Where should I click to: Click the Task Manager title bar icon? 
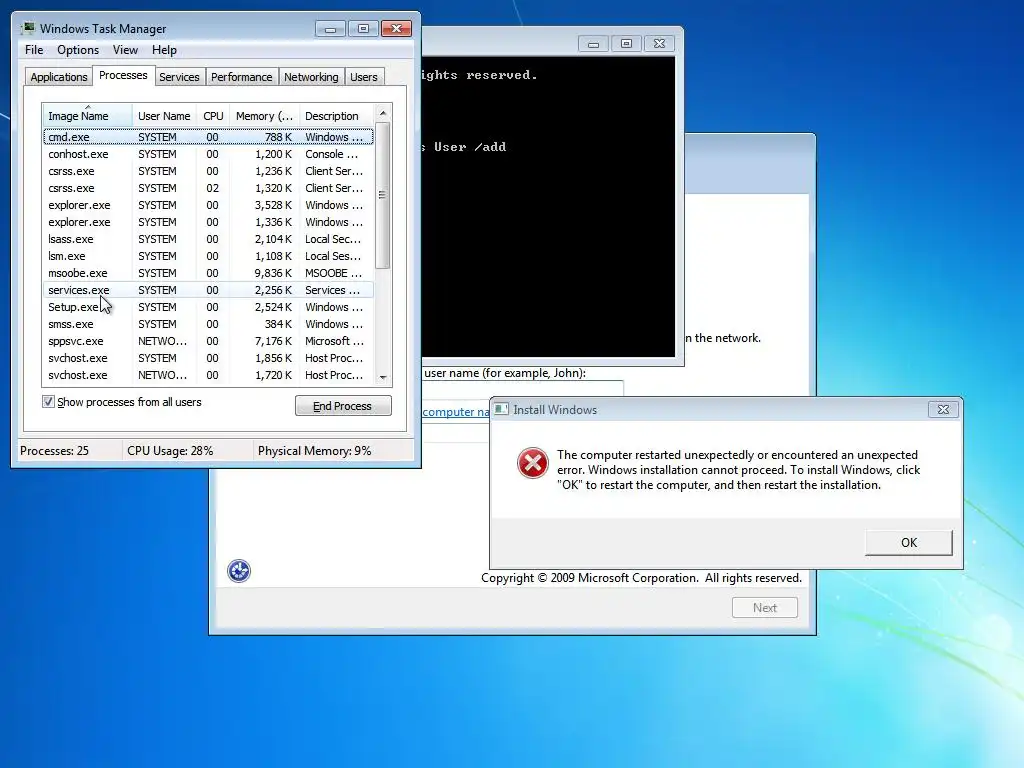[x=28, y=28]
